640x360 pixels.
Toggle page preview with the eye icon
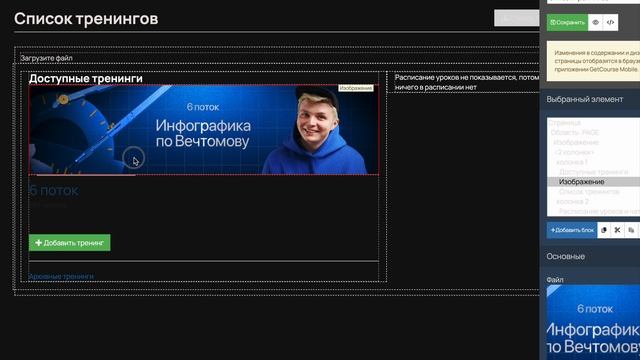[x=596, y=22]
